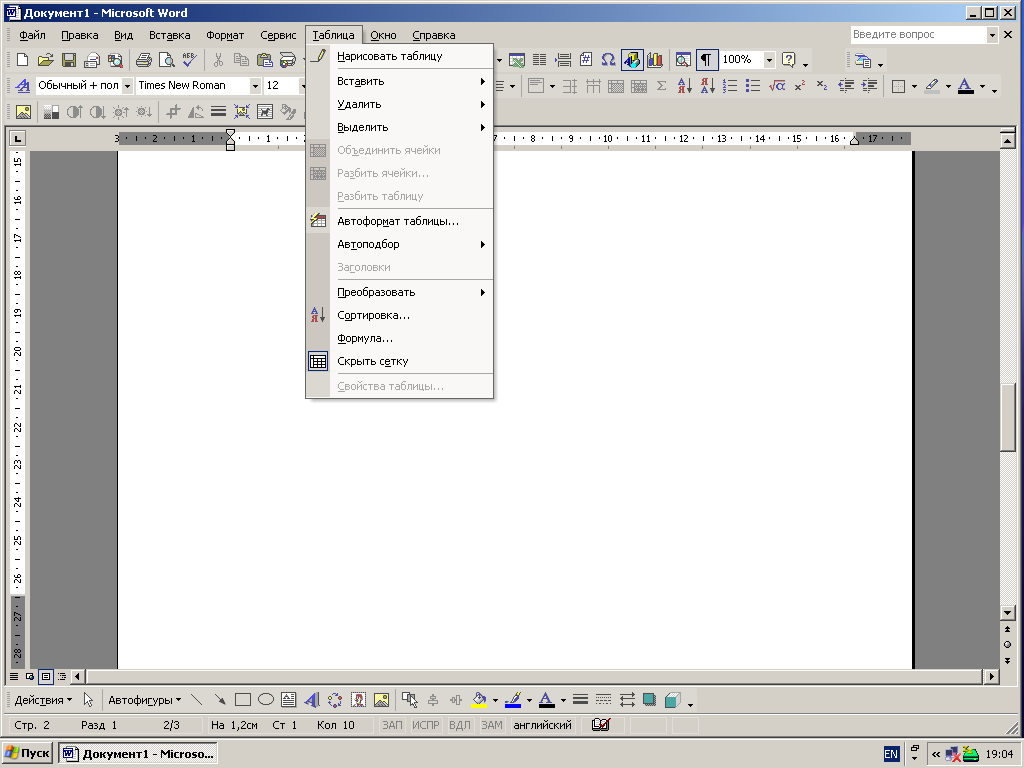1024x768 pixels.
Task: Open the Действия dropdown menu
Action: click(44, 700)
